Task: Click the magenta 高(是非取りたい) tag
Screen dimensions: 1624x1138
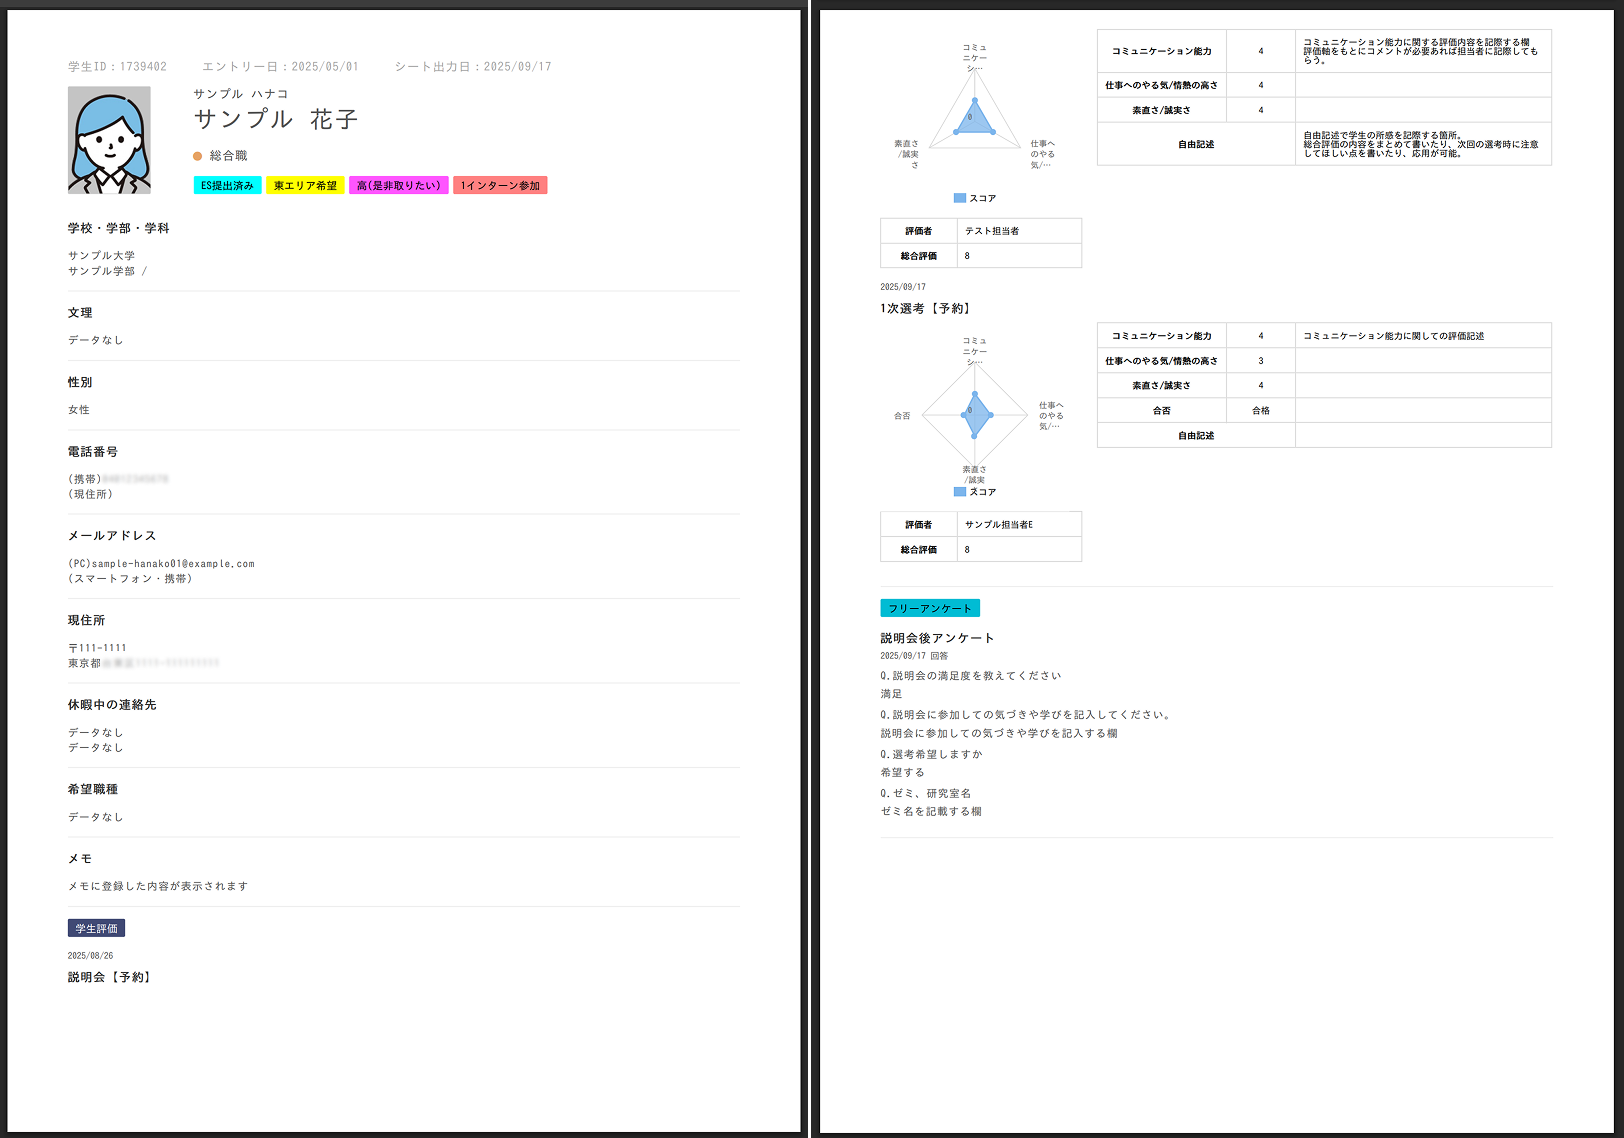Action: (398, 186)
